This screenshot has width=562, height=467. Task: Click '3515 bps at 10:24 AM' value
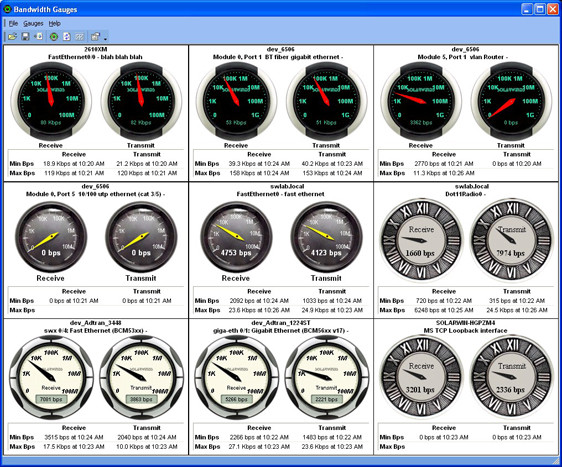(74, 437)
